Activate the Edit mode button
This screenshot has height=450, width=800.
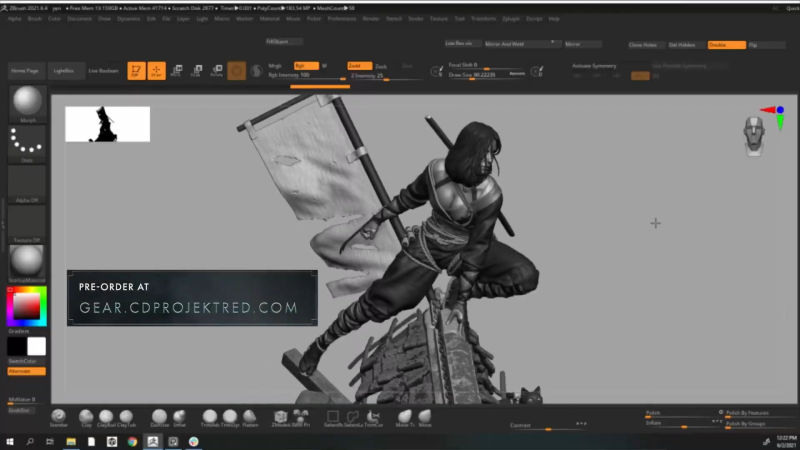point(136,70)
